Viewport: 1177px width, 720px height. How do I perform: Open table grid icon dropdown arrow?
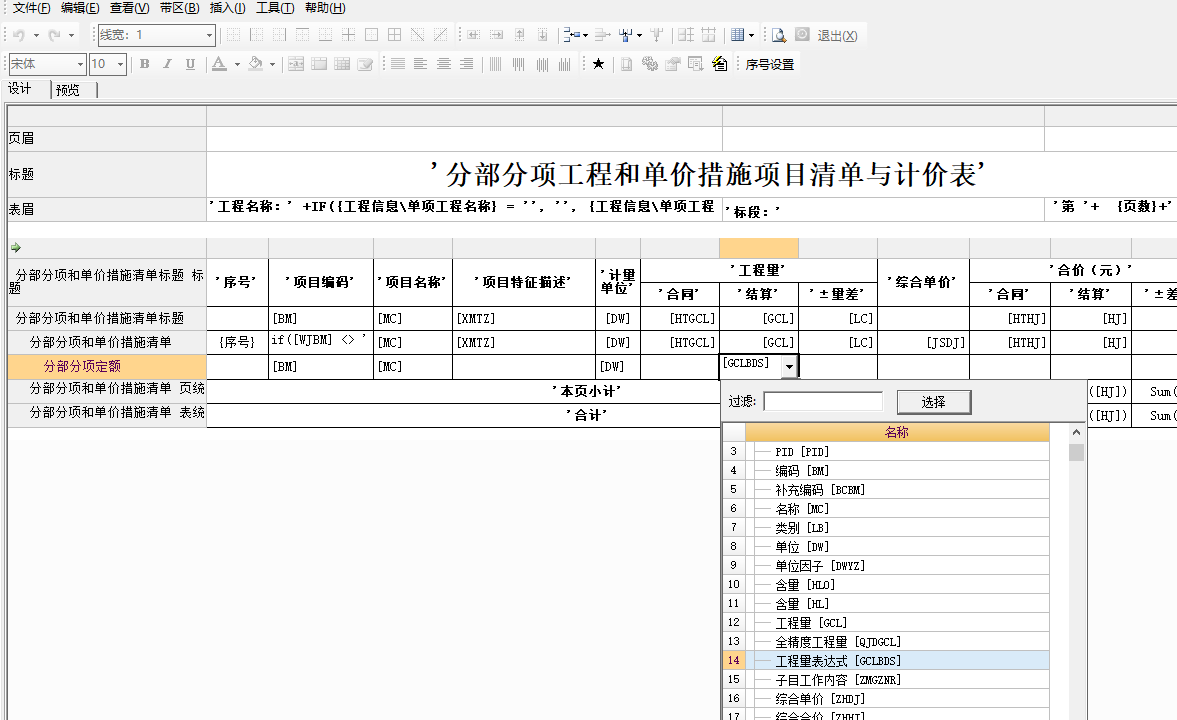pyautogui.click(x=751, y=35)
